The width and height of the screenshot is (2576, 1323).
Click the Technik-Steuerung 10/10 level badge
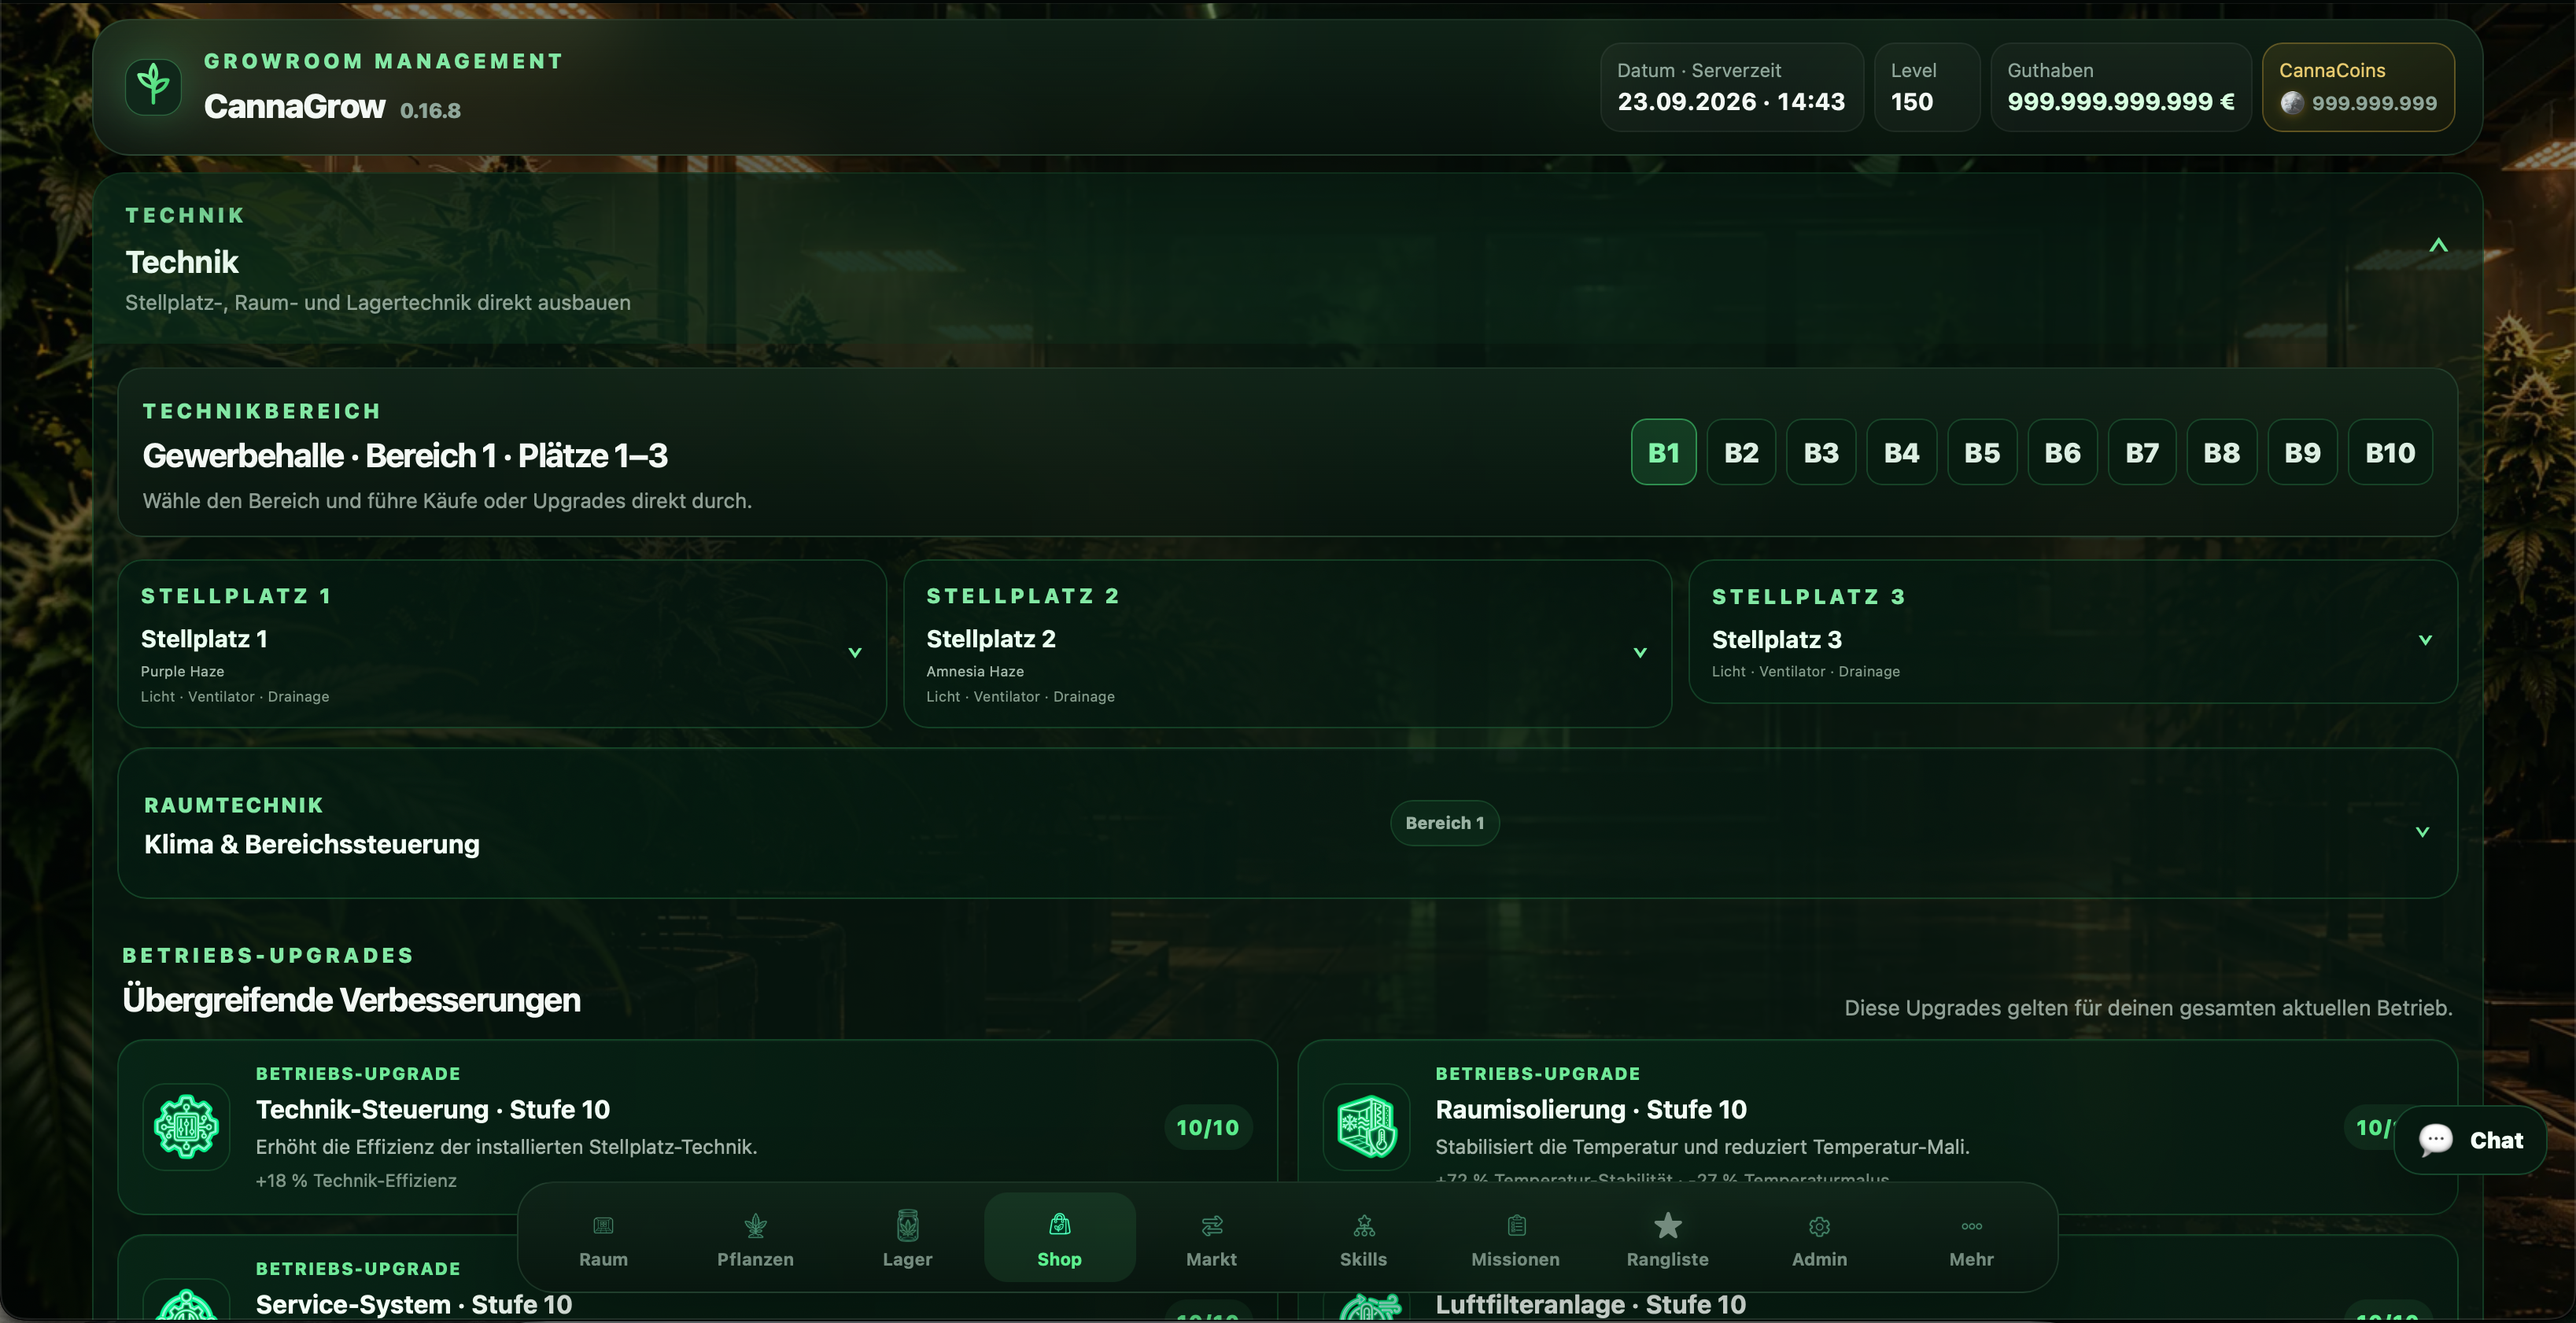[1207, 1127]
